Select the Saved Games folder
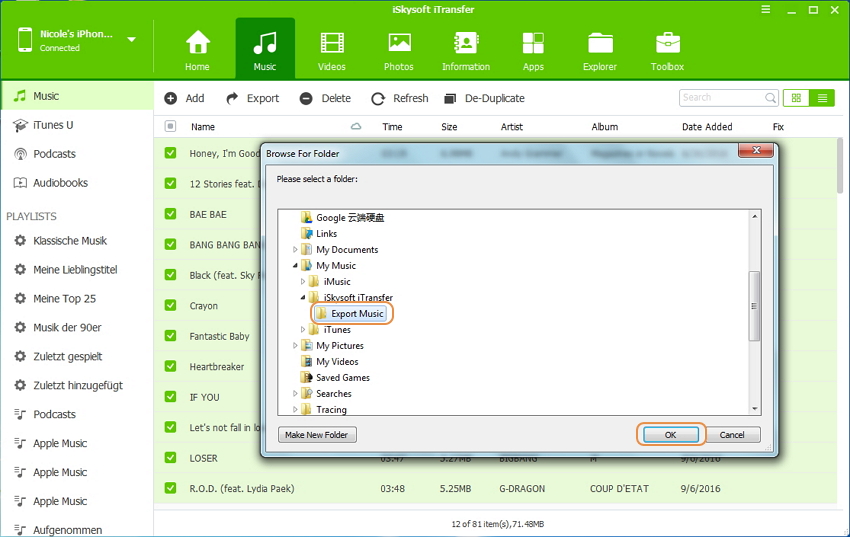Screen dimensions: 850x537 click(x=336, y=378)
